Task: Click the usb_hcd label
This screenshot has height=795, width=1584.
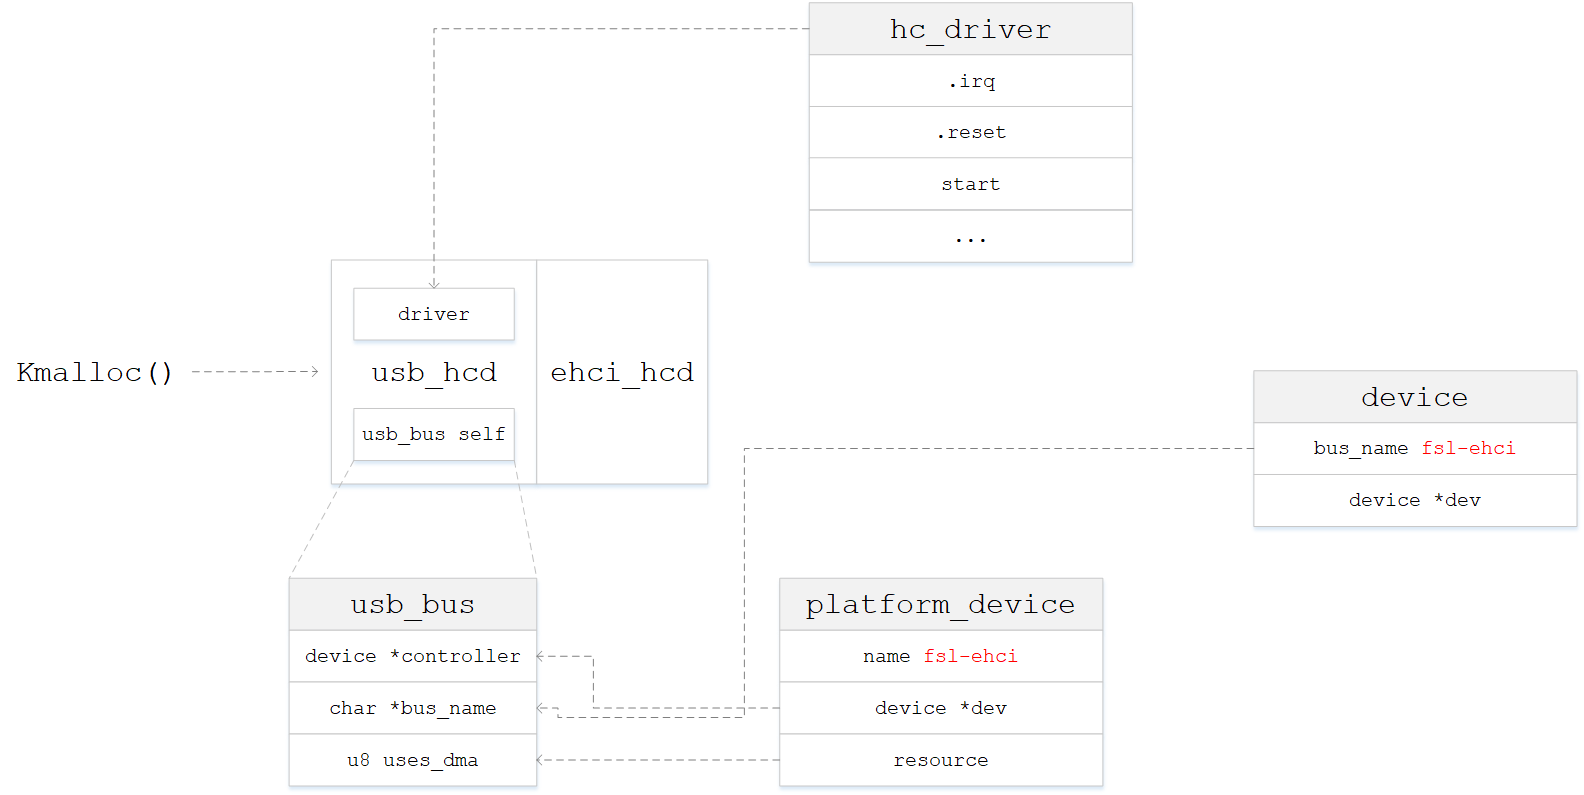Action: [x=434, y=373]
